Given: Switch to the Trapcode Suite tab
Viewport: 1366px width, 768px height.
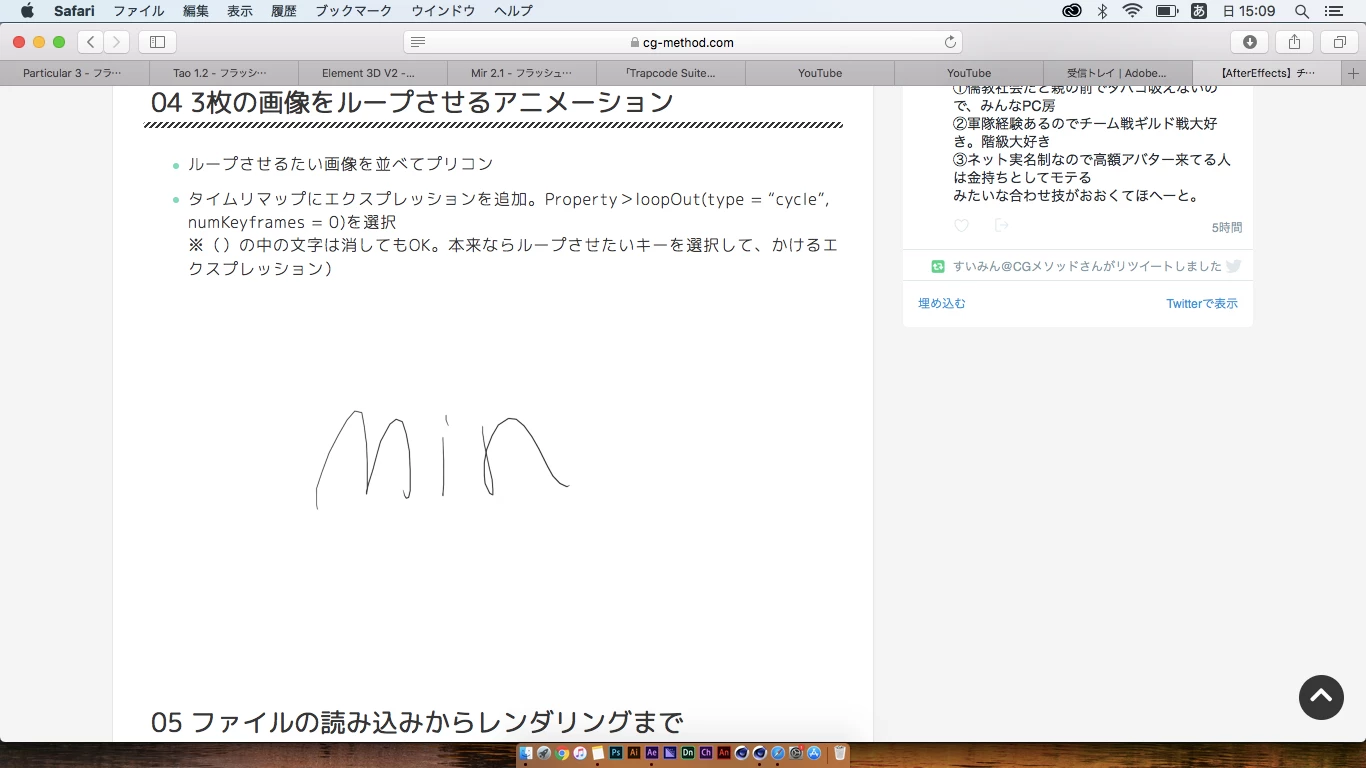Looking at the screenshot, I should pos(670,73).
